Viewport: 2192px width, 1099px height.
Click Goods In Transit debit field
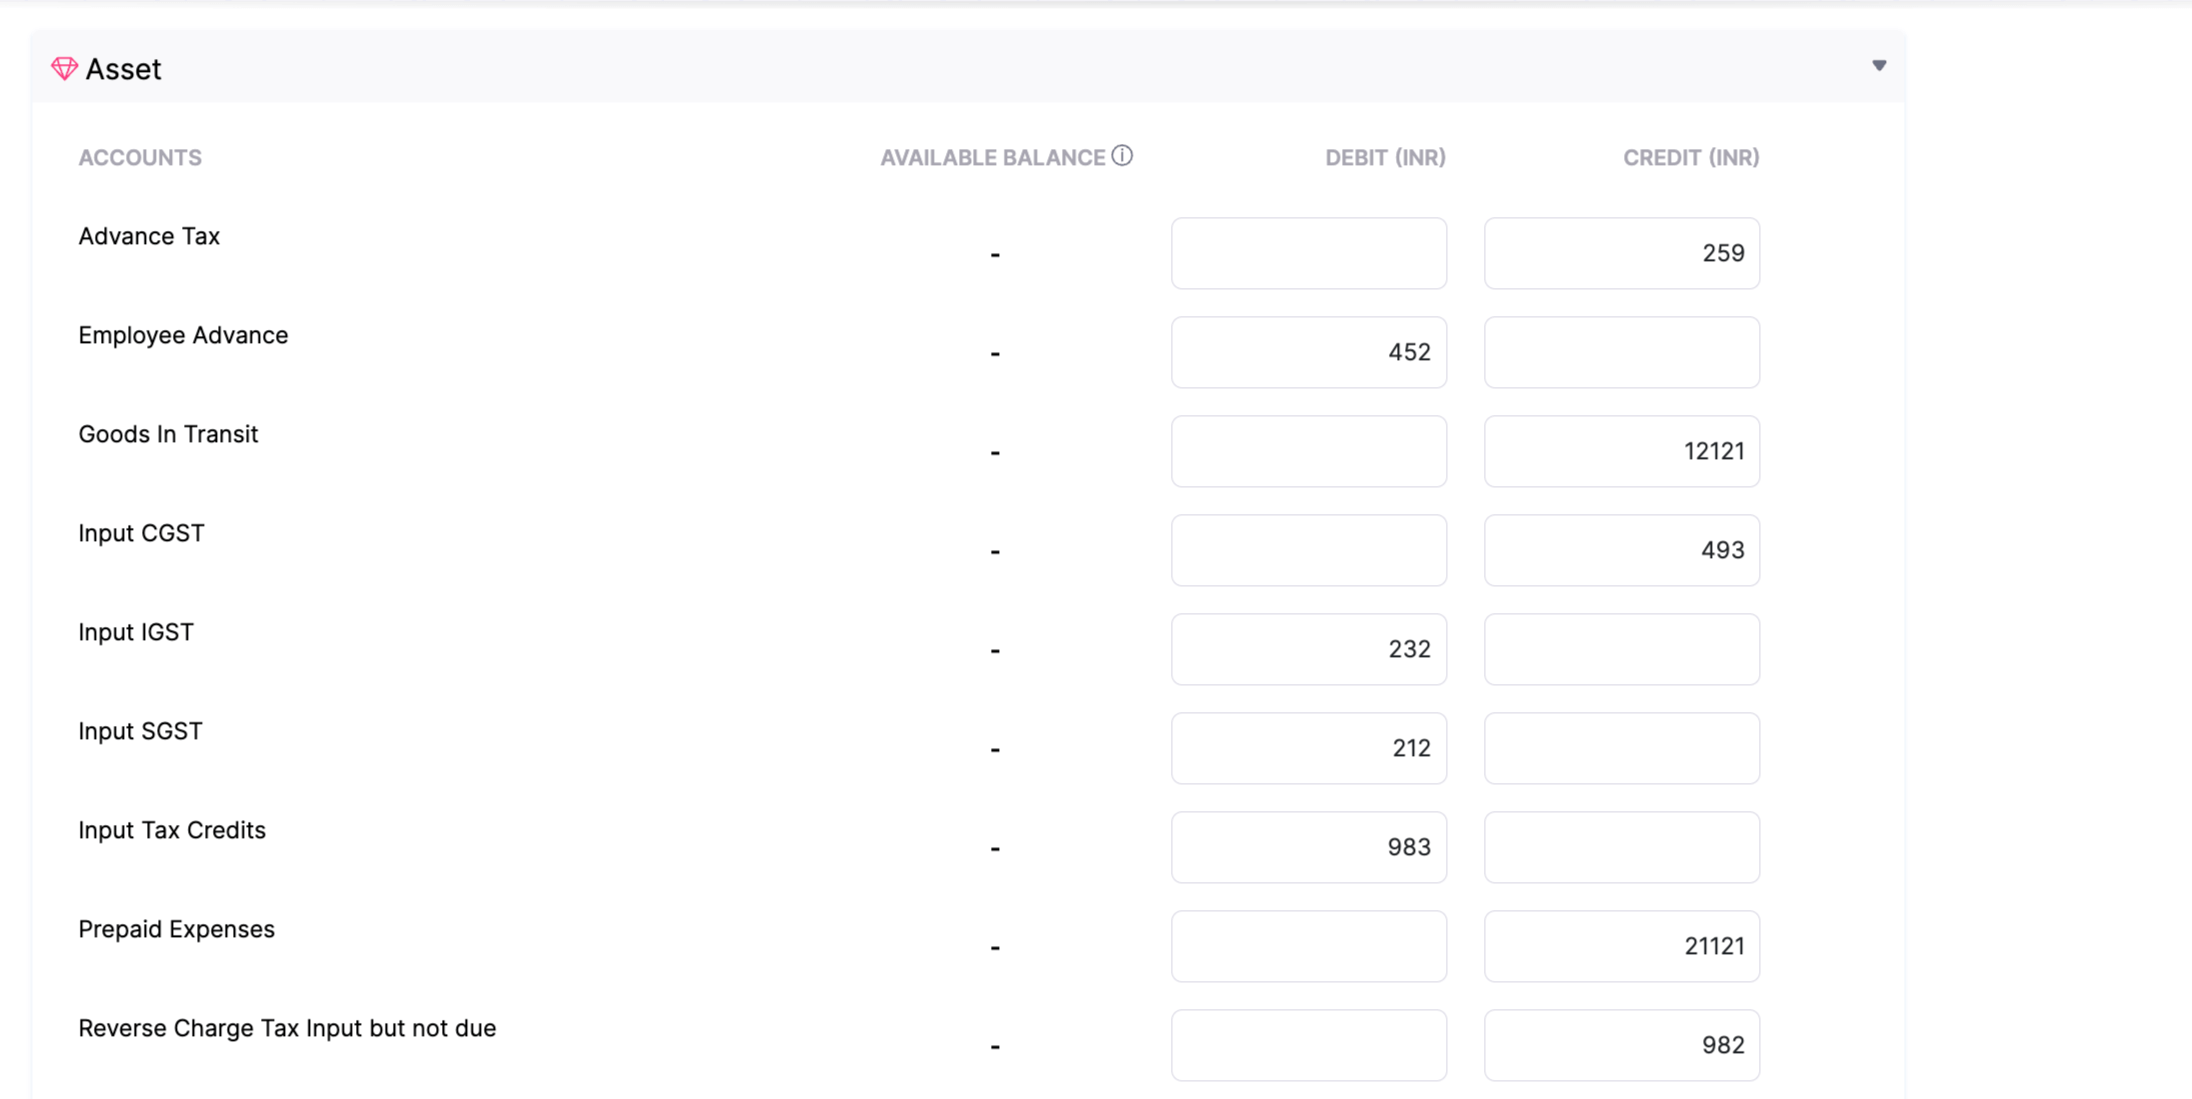[x=1308, y=451]
